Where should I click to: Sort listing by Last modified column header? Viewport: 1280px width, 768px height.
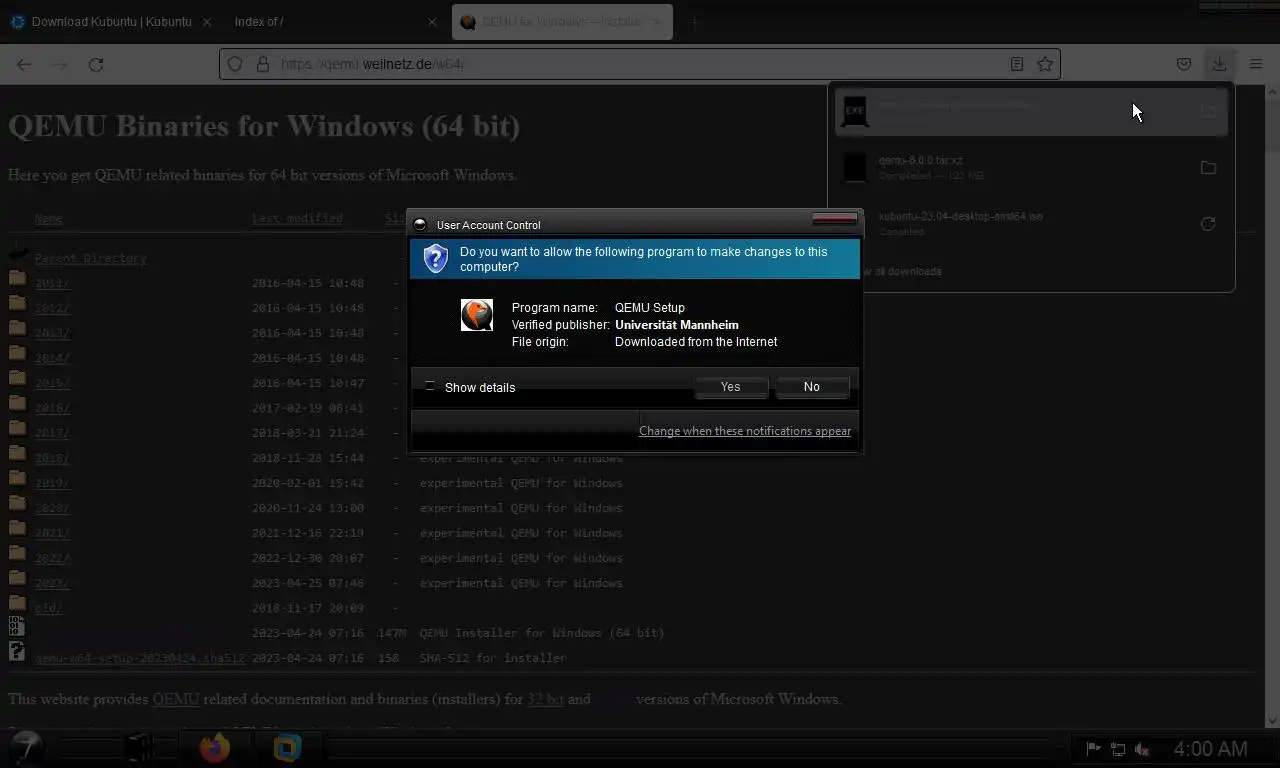297,218
